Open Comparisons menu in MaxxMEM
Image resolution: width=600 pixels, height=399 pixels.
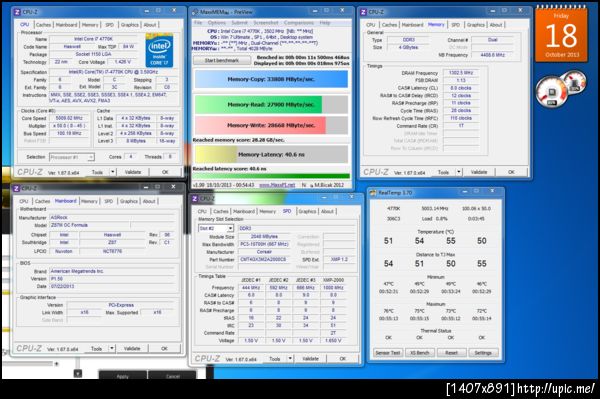coord(299,23)
